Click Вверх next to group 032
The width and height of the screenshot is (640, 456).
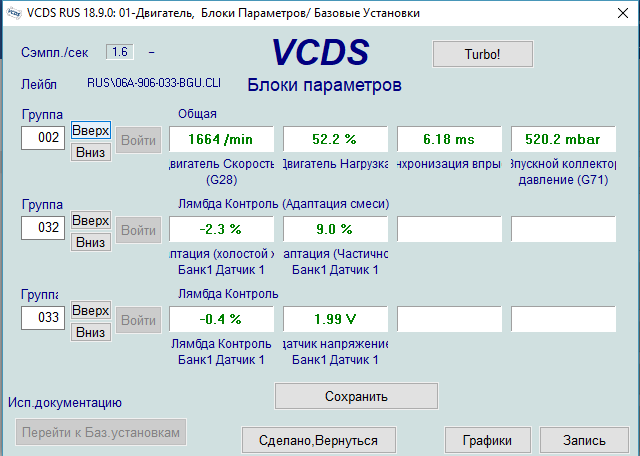[91, 220]
